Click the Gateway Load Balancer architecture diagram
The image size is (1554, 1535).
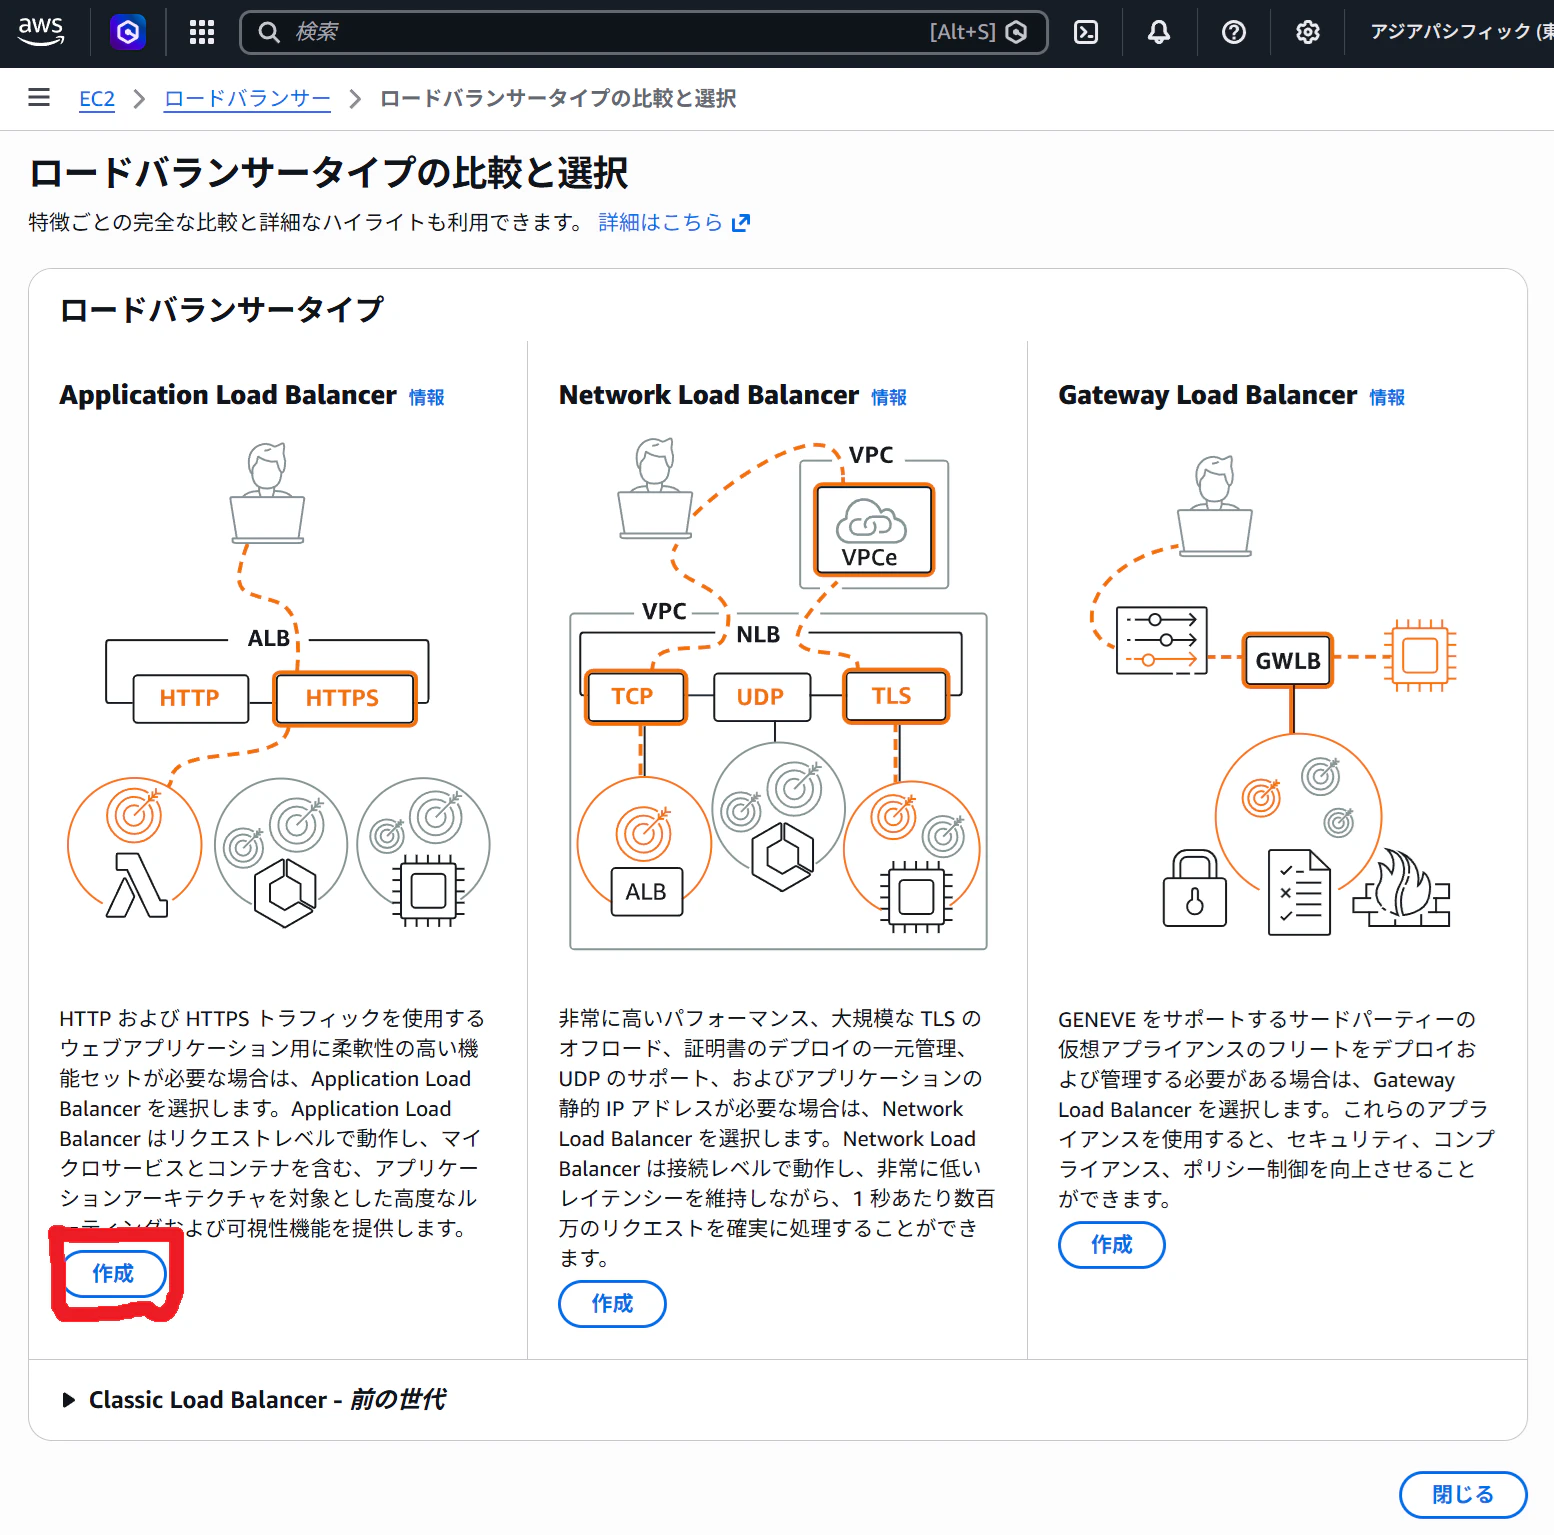(x=1273, y=695)
